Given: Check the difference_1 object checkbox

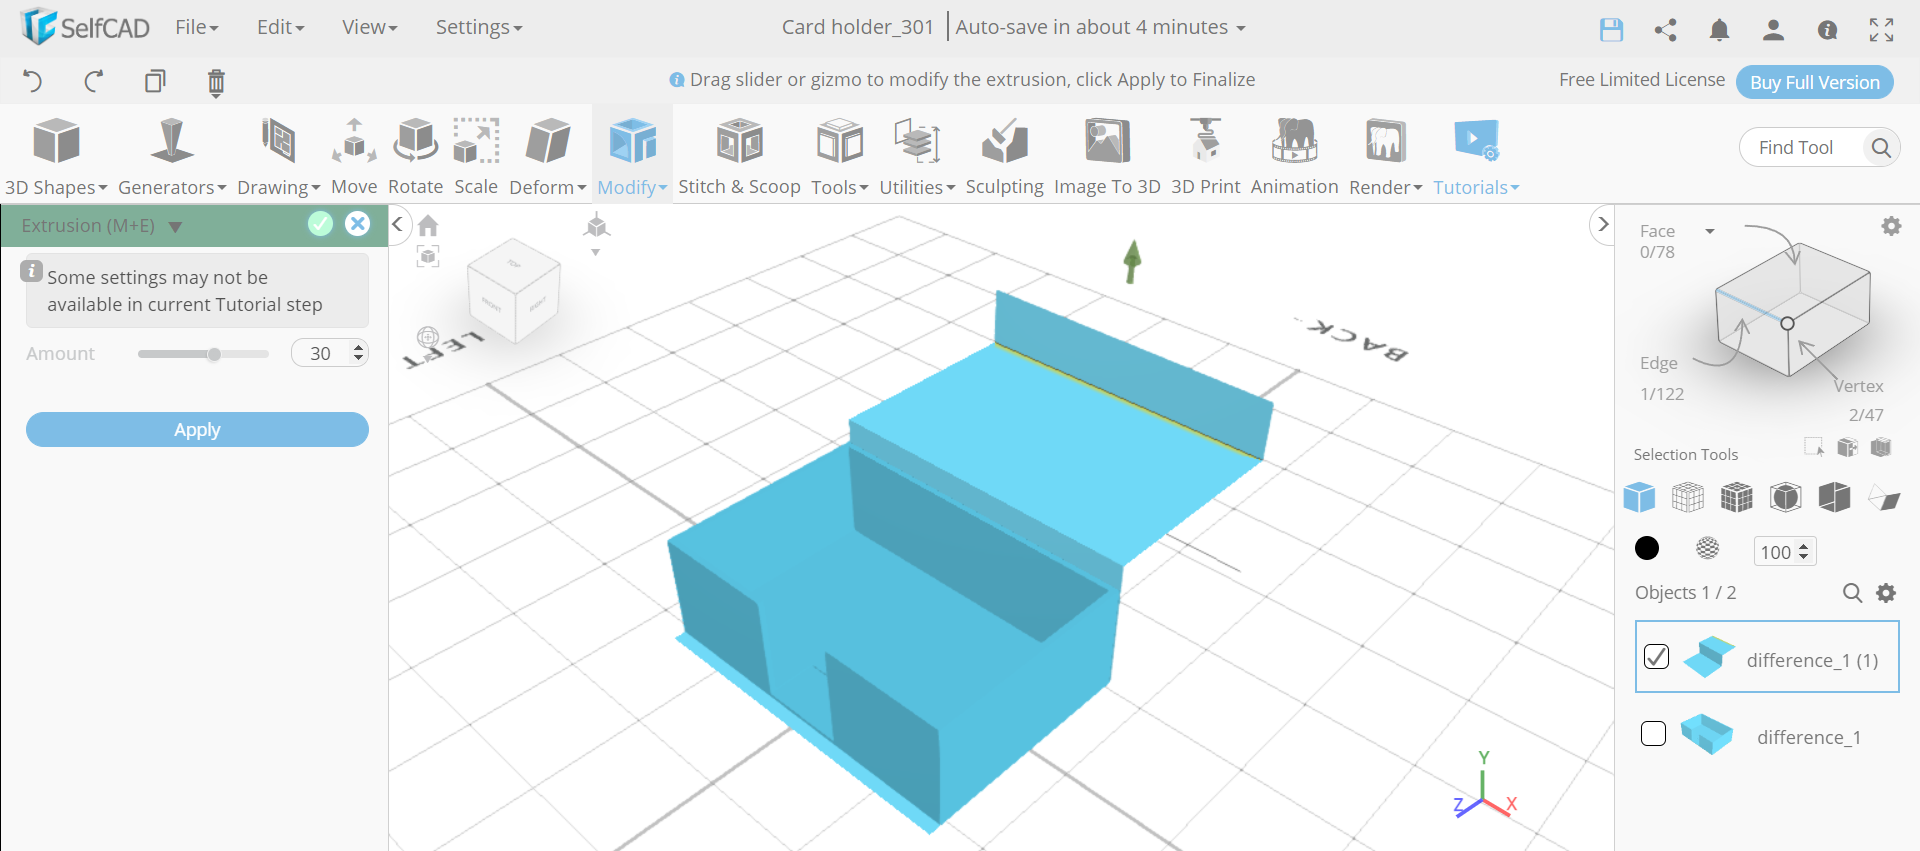Looking at the screenshot, I should pos(1654,734).
